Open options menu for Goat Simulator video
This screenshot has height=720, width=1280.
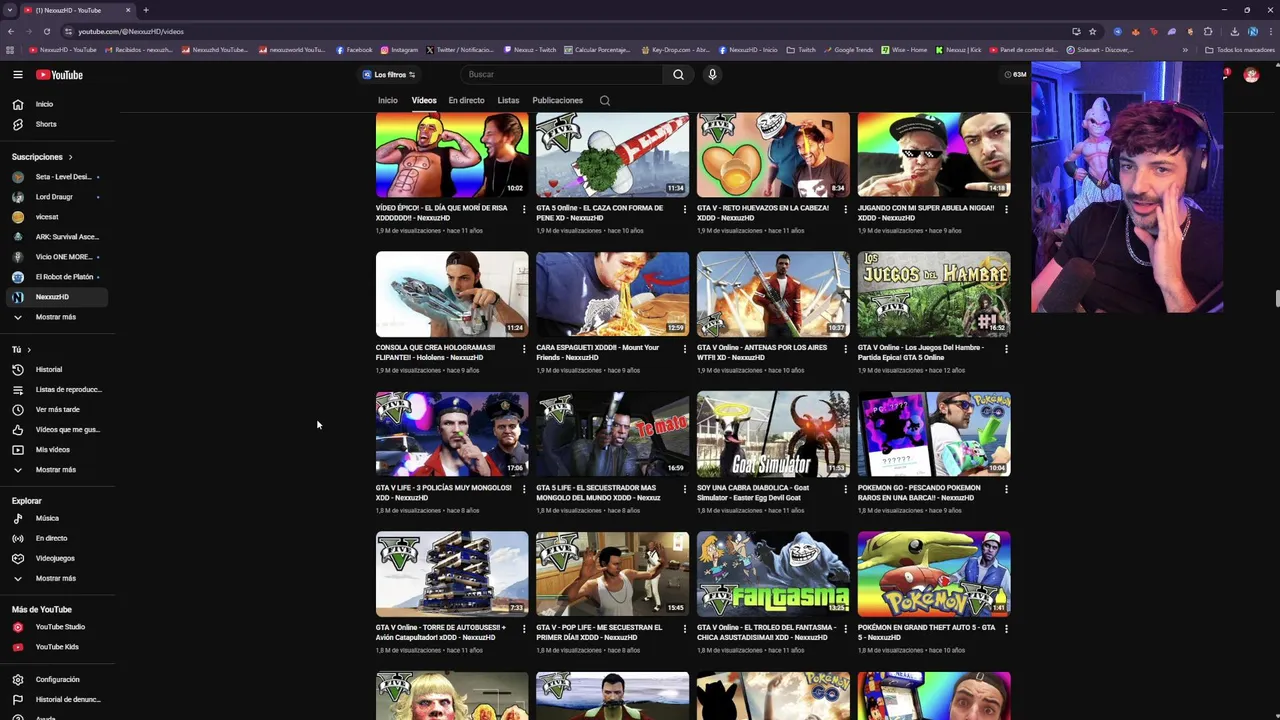845,489
